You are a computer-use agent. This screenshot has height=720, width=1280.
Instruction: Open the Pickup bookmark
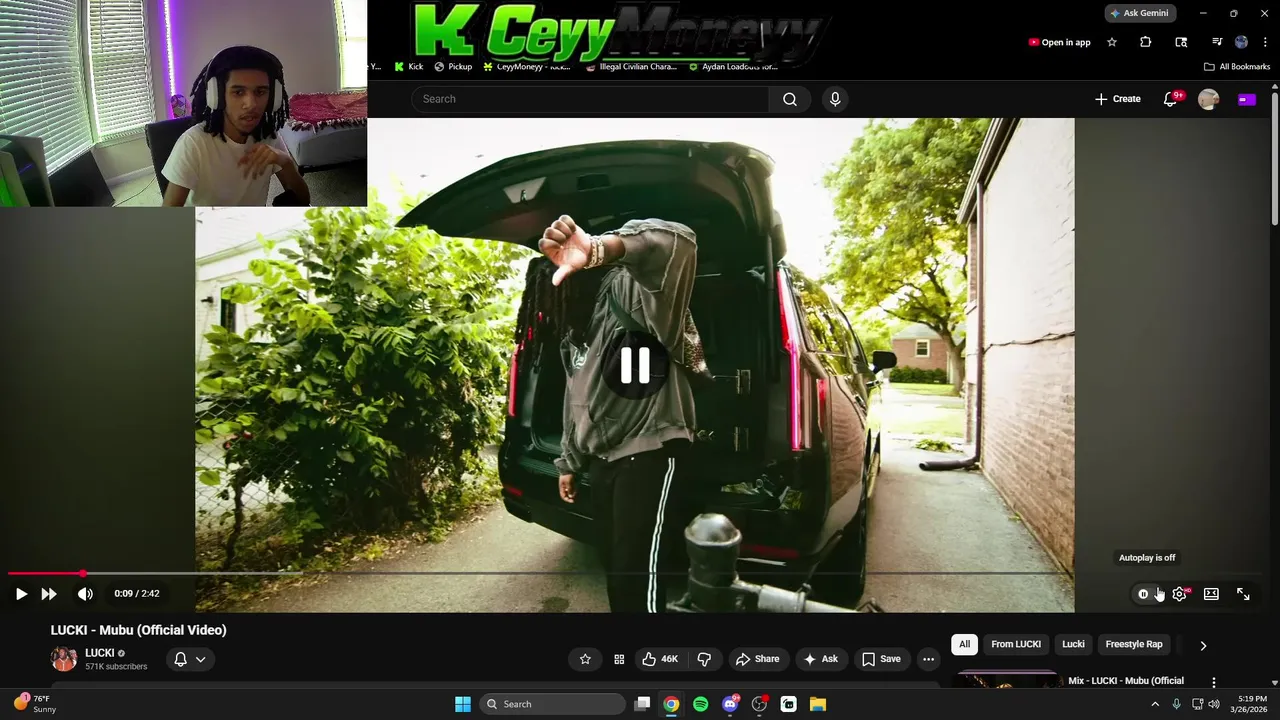tap(453, 67)
